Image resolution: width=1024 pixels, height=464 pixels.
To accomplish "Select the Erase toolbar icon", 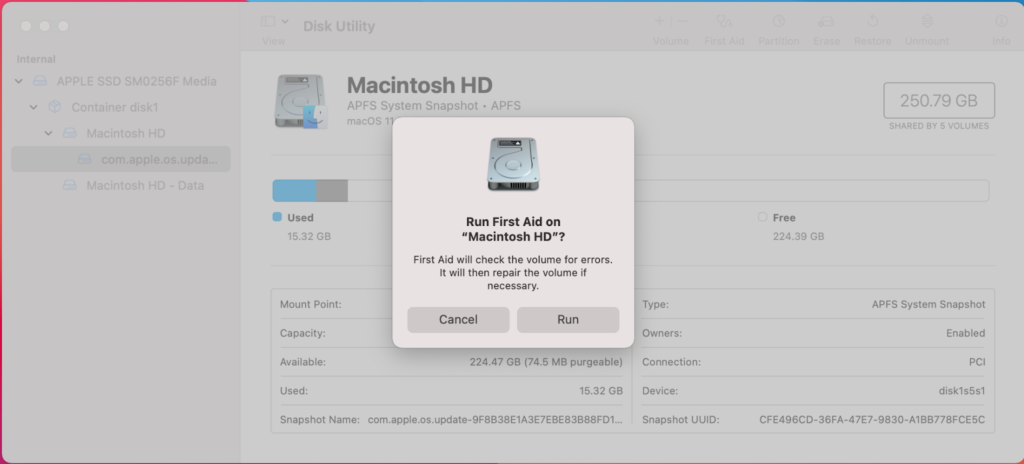I will pos(825,22).
